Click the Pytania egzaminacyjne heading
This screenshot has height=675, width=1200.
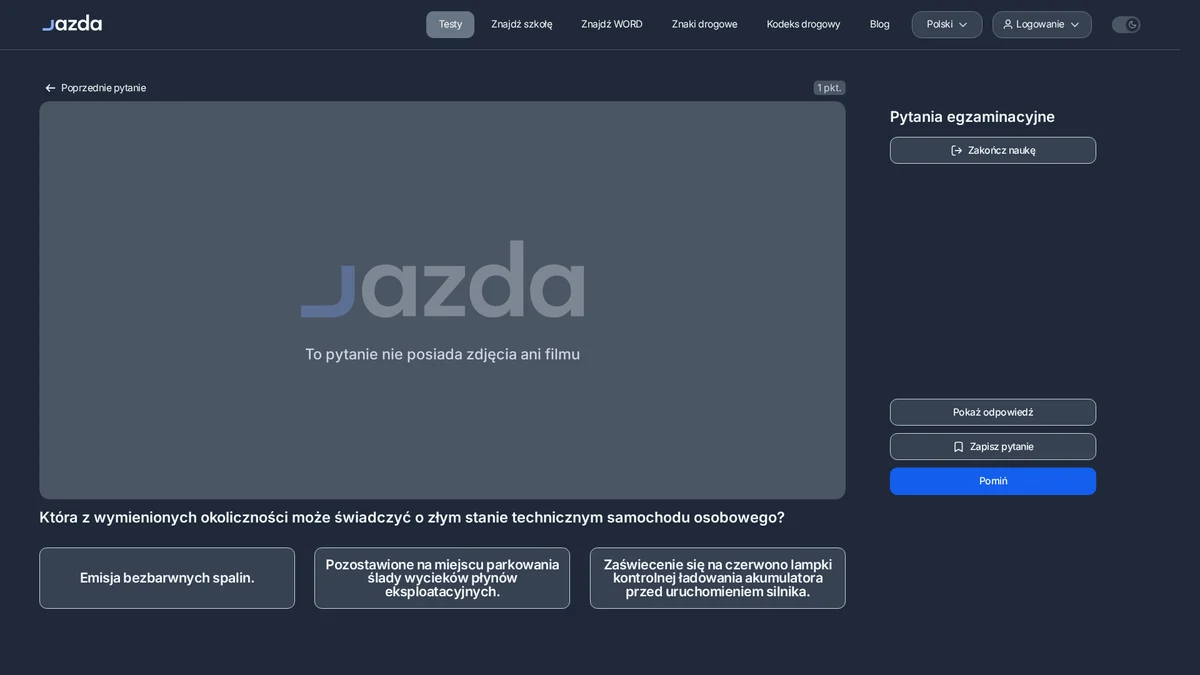972,117
